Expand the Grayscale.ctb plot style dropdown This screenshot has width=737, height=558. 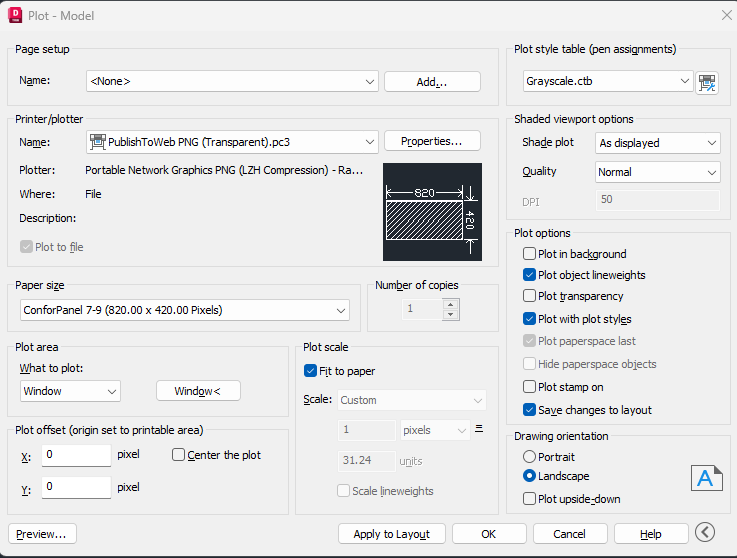tap(608, 81)
